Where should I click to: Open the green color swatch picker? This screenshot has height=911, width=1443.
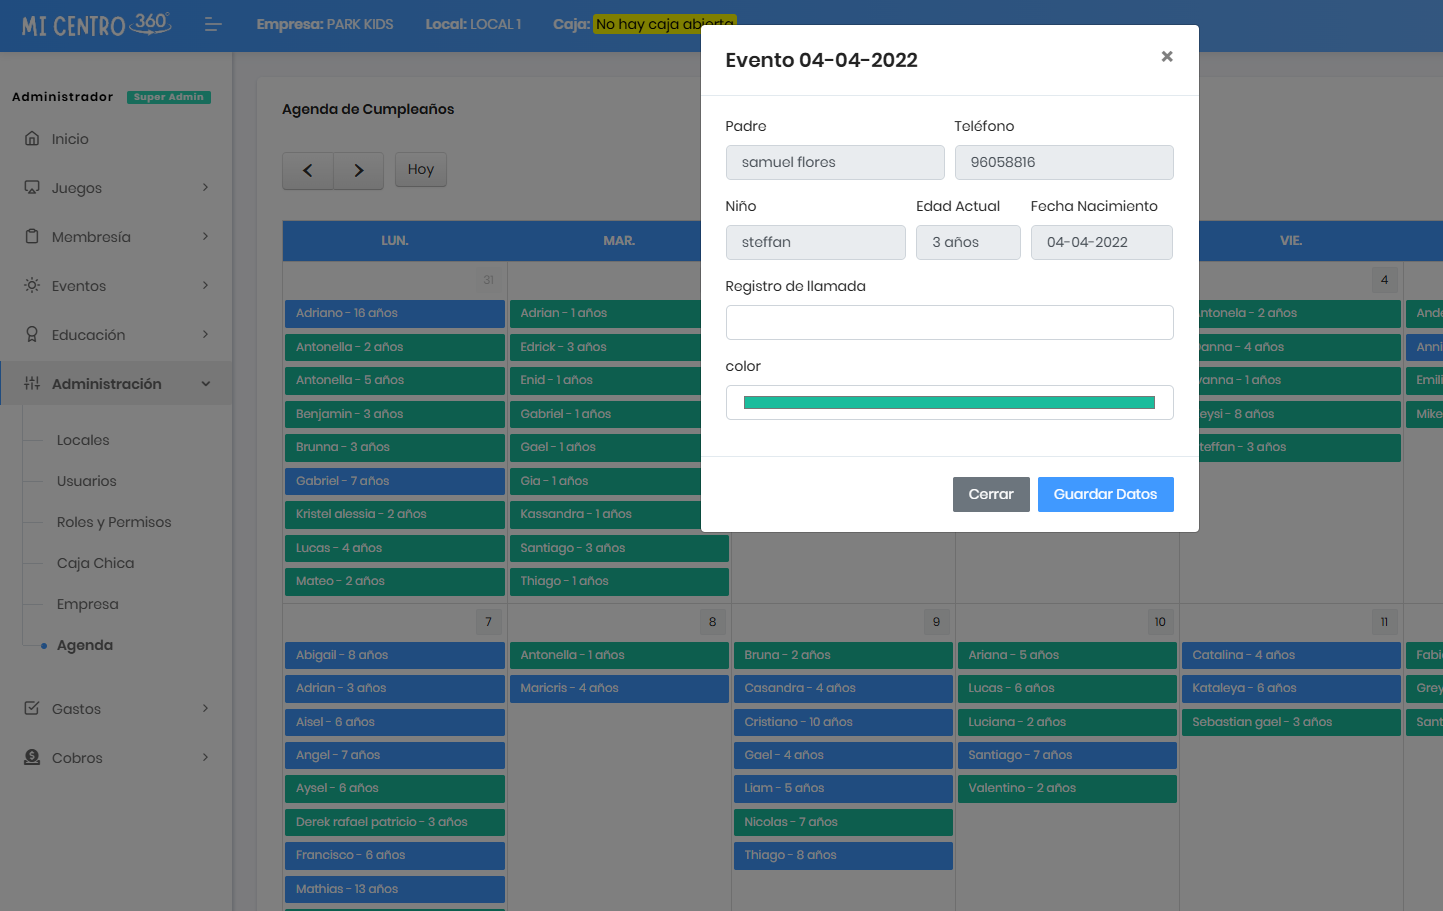949,403
